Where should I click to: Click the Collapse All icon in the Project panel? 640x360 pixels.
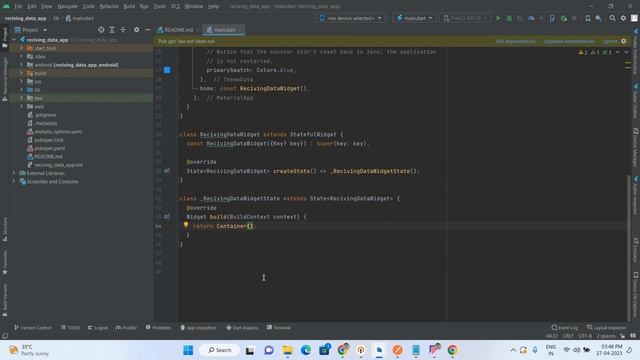tap(123, 30)
